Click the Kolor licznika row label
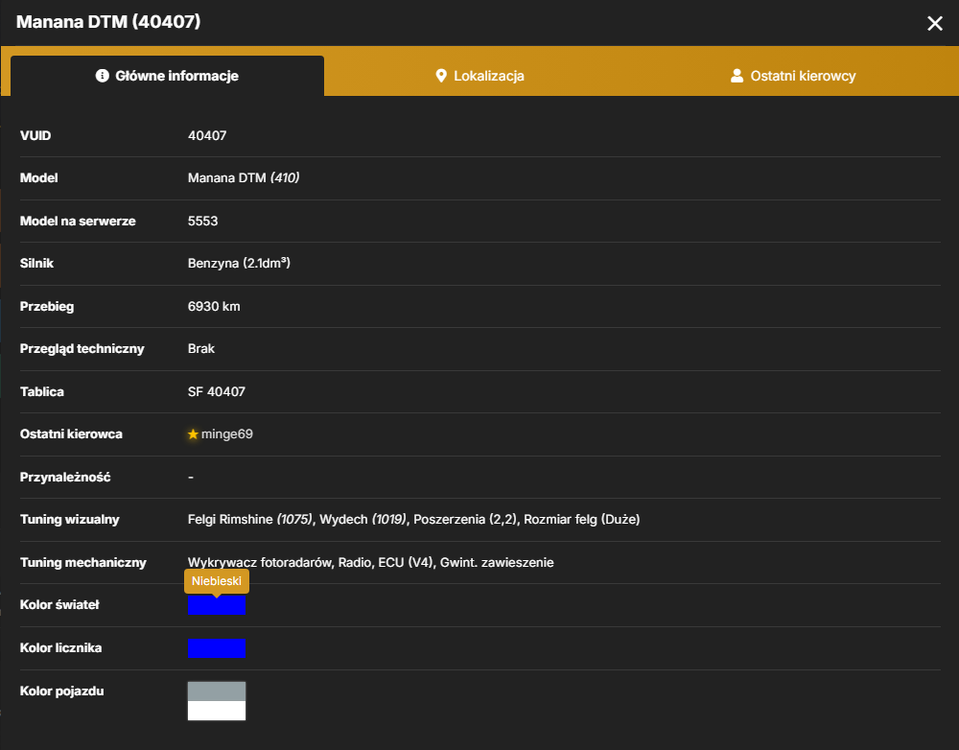The height and width of the screenshot is (750, 959). 61,648
